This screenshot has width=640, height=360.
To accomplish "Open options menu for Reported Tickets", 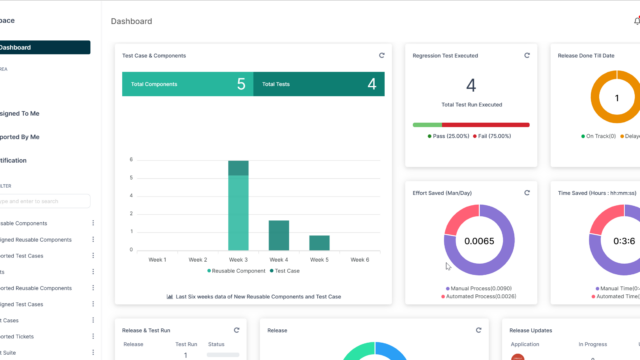I will (x=93, y=336).
